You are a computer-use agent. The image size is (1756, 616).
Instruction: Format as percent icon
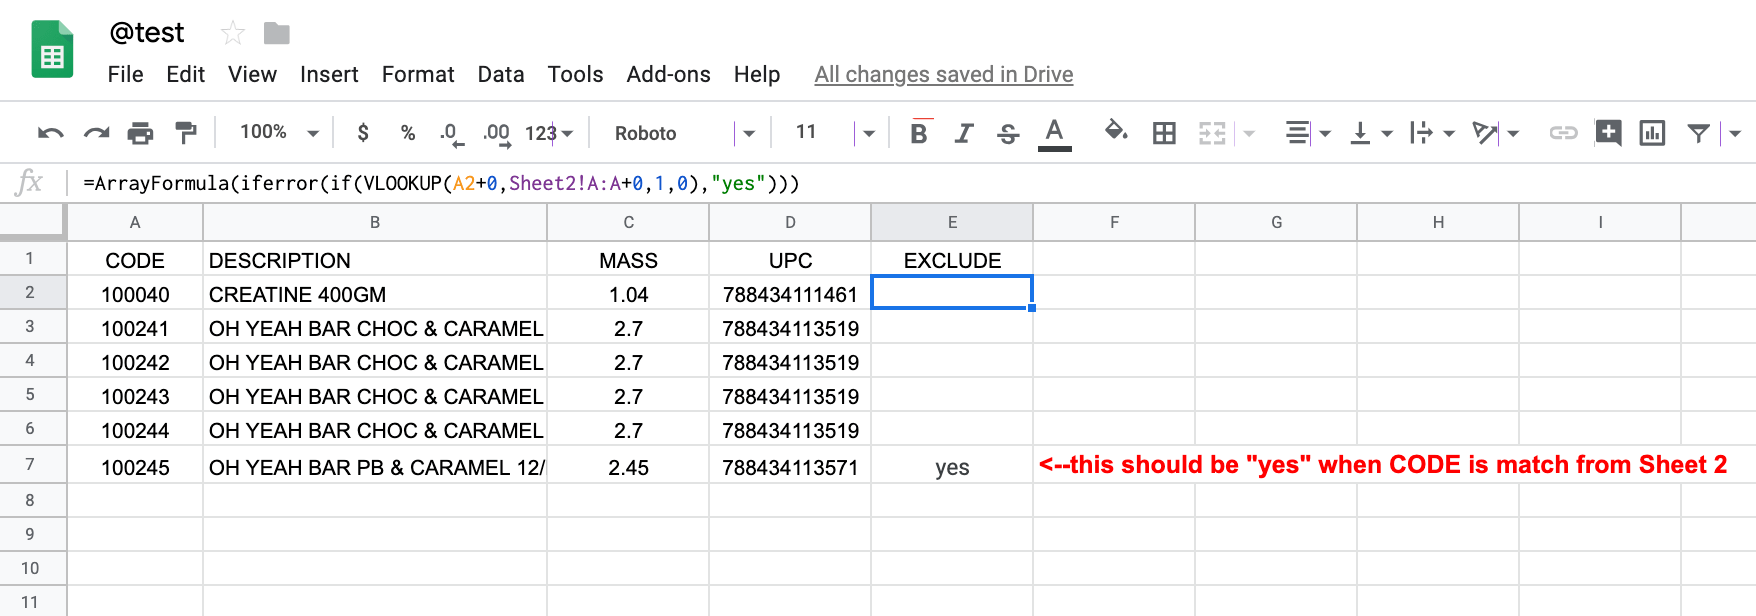click(x=407, y=132)
